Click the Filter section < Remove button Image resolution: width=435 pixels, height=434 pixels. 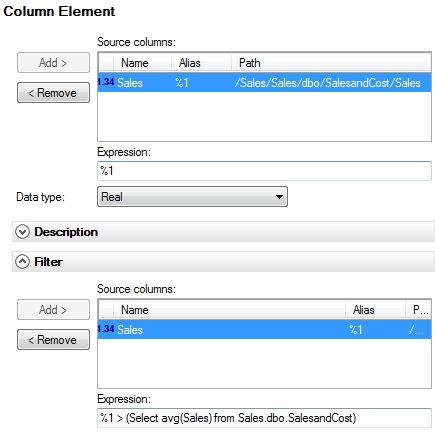pos(53,339)
